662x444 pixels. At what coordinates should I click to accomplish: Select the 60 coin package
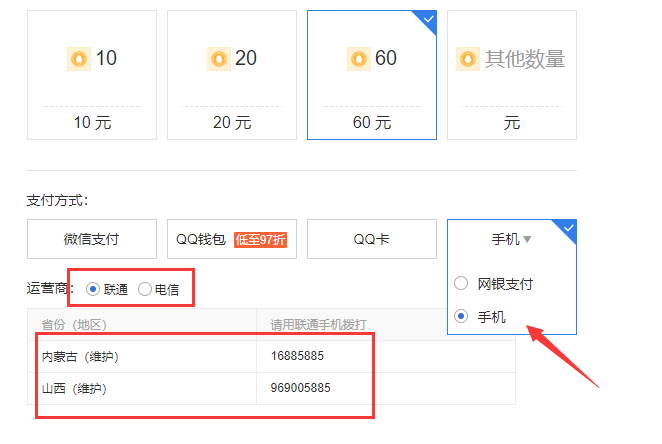click(372, 75)
